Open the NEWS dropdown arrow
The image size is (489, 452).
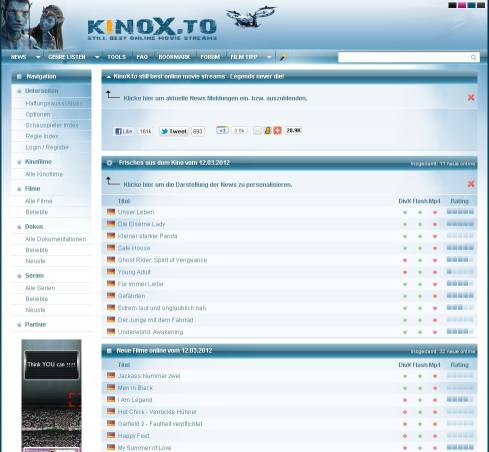pyautogui.click(x=38, y=57)
